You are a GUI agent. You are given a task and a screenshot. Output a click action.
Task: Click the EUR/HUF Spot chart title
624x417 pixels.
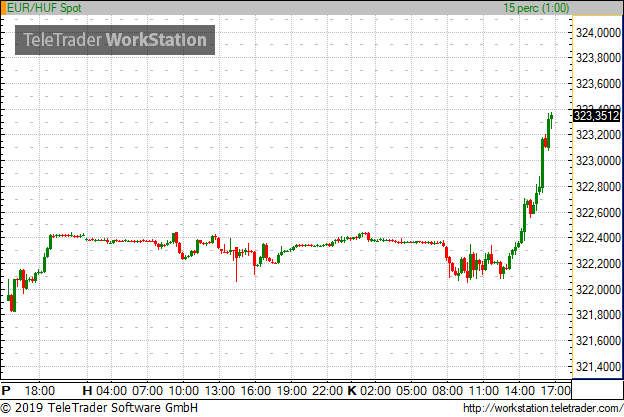click(44, 8)
